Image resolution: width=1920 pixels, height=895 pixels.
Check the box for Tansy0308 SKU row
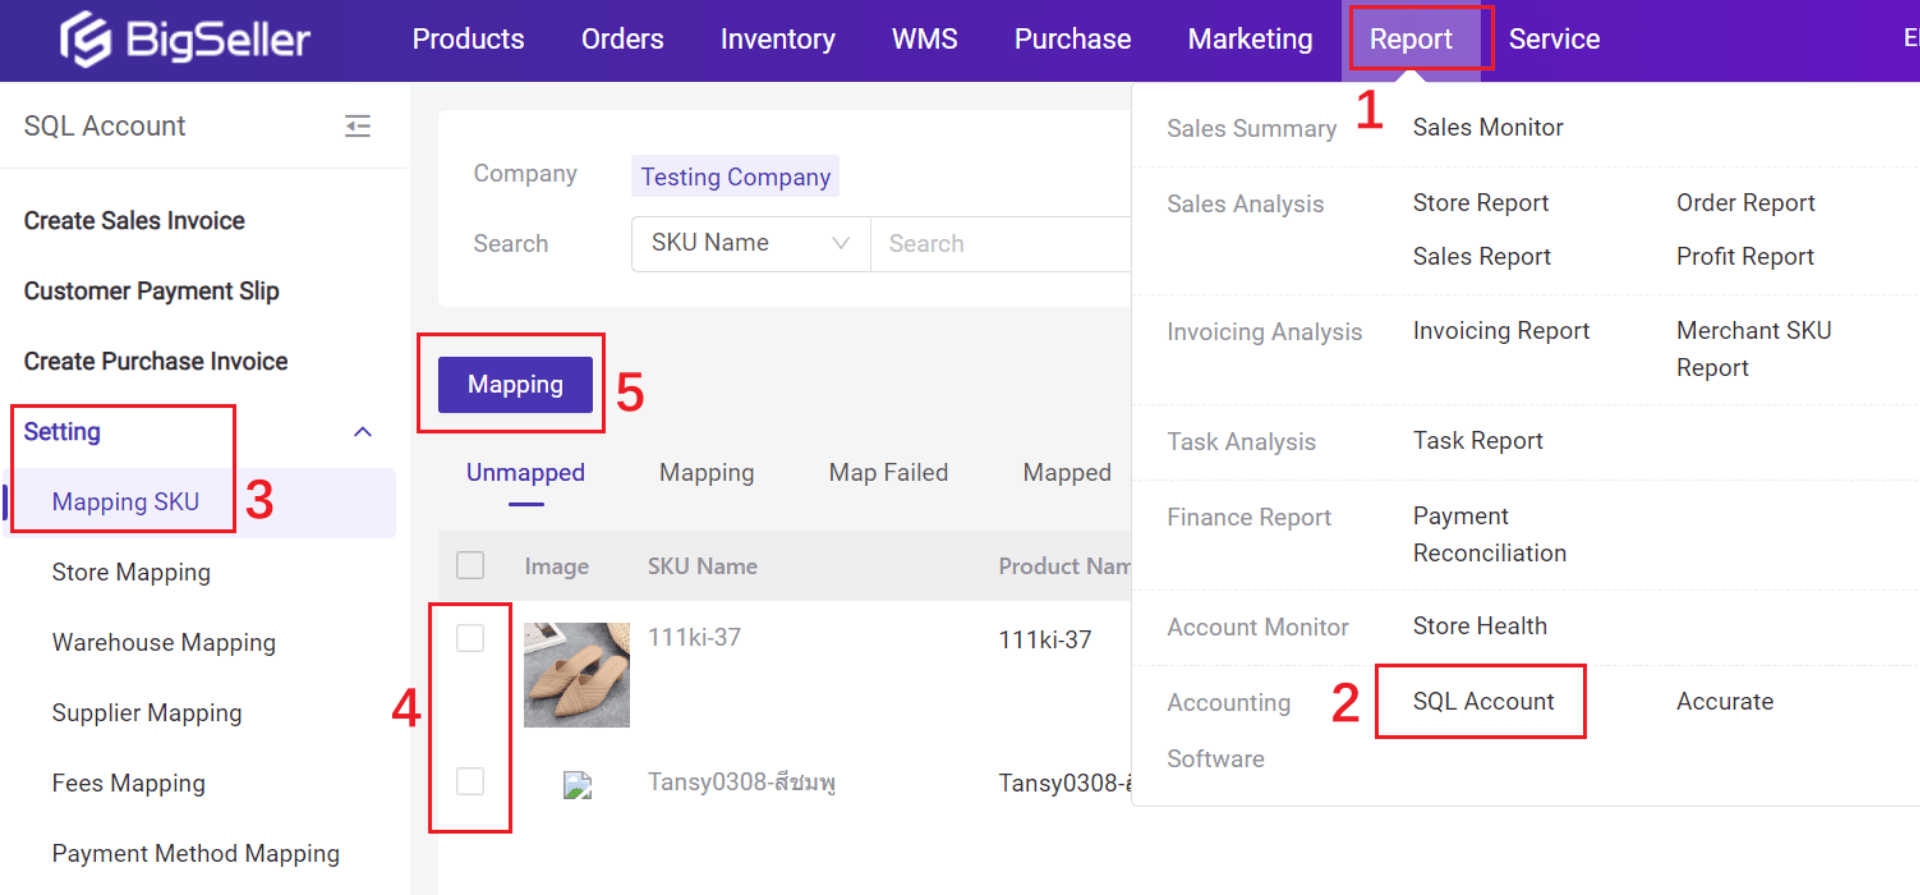pos(470,781)
